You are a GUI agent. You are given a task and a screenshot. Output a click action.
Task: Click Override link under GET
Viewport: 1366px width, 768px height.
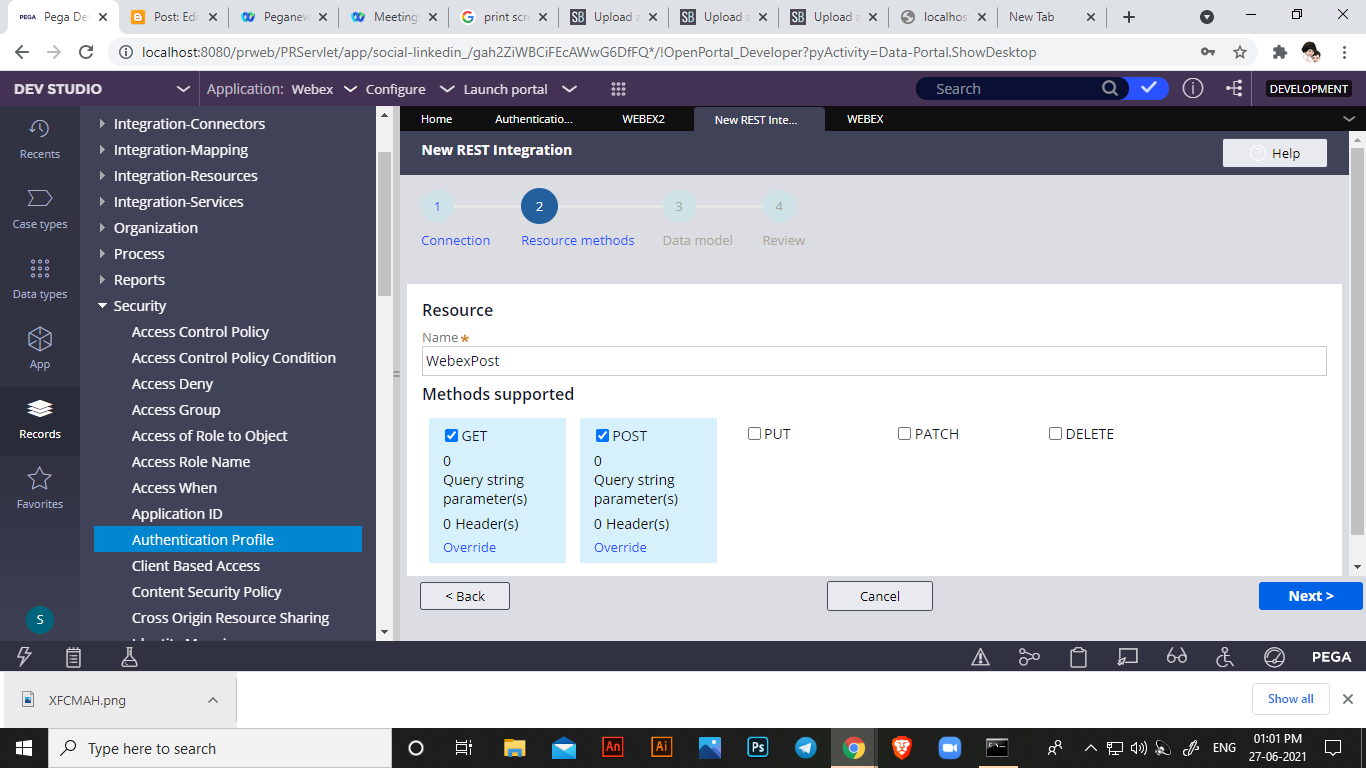(469, 548)
